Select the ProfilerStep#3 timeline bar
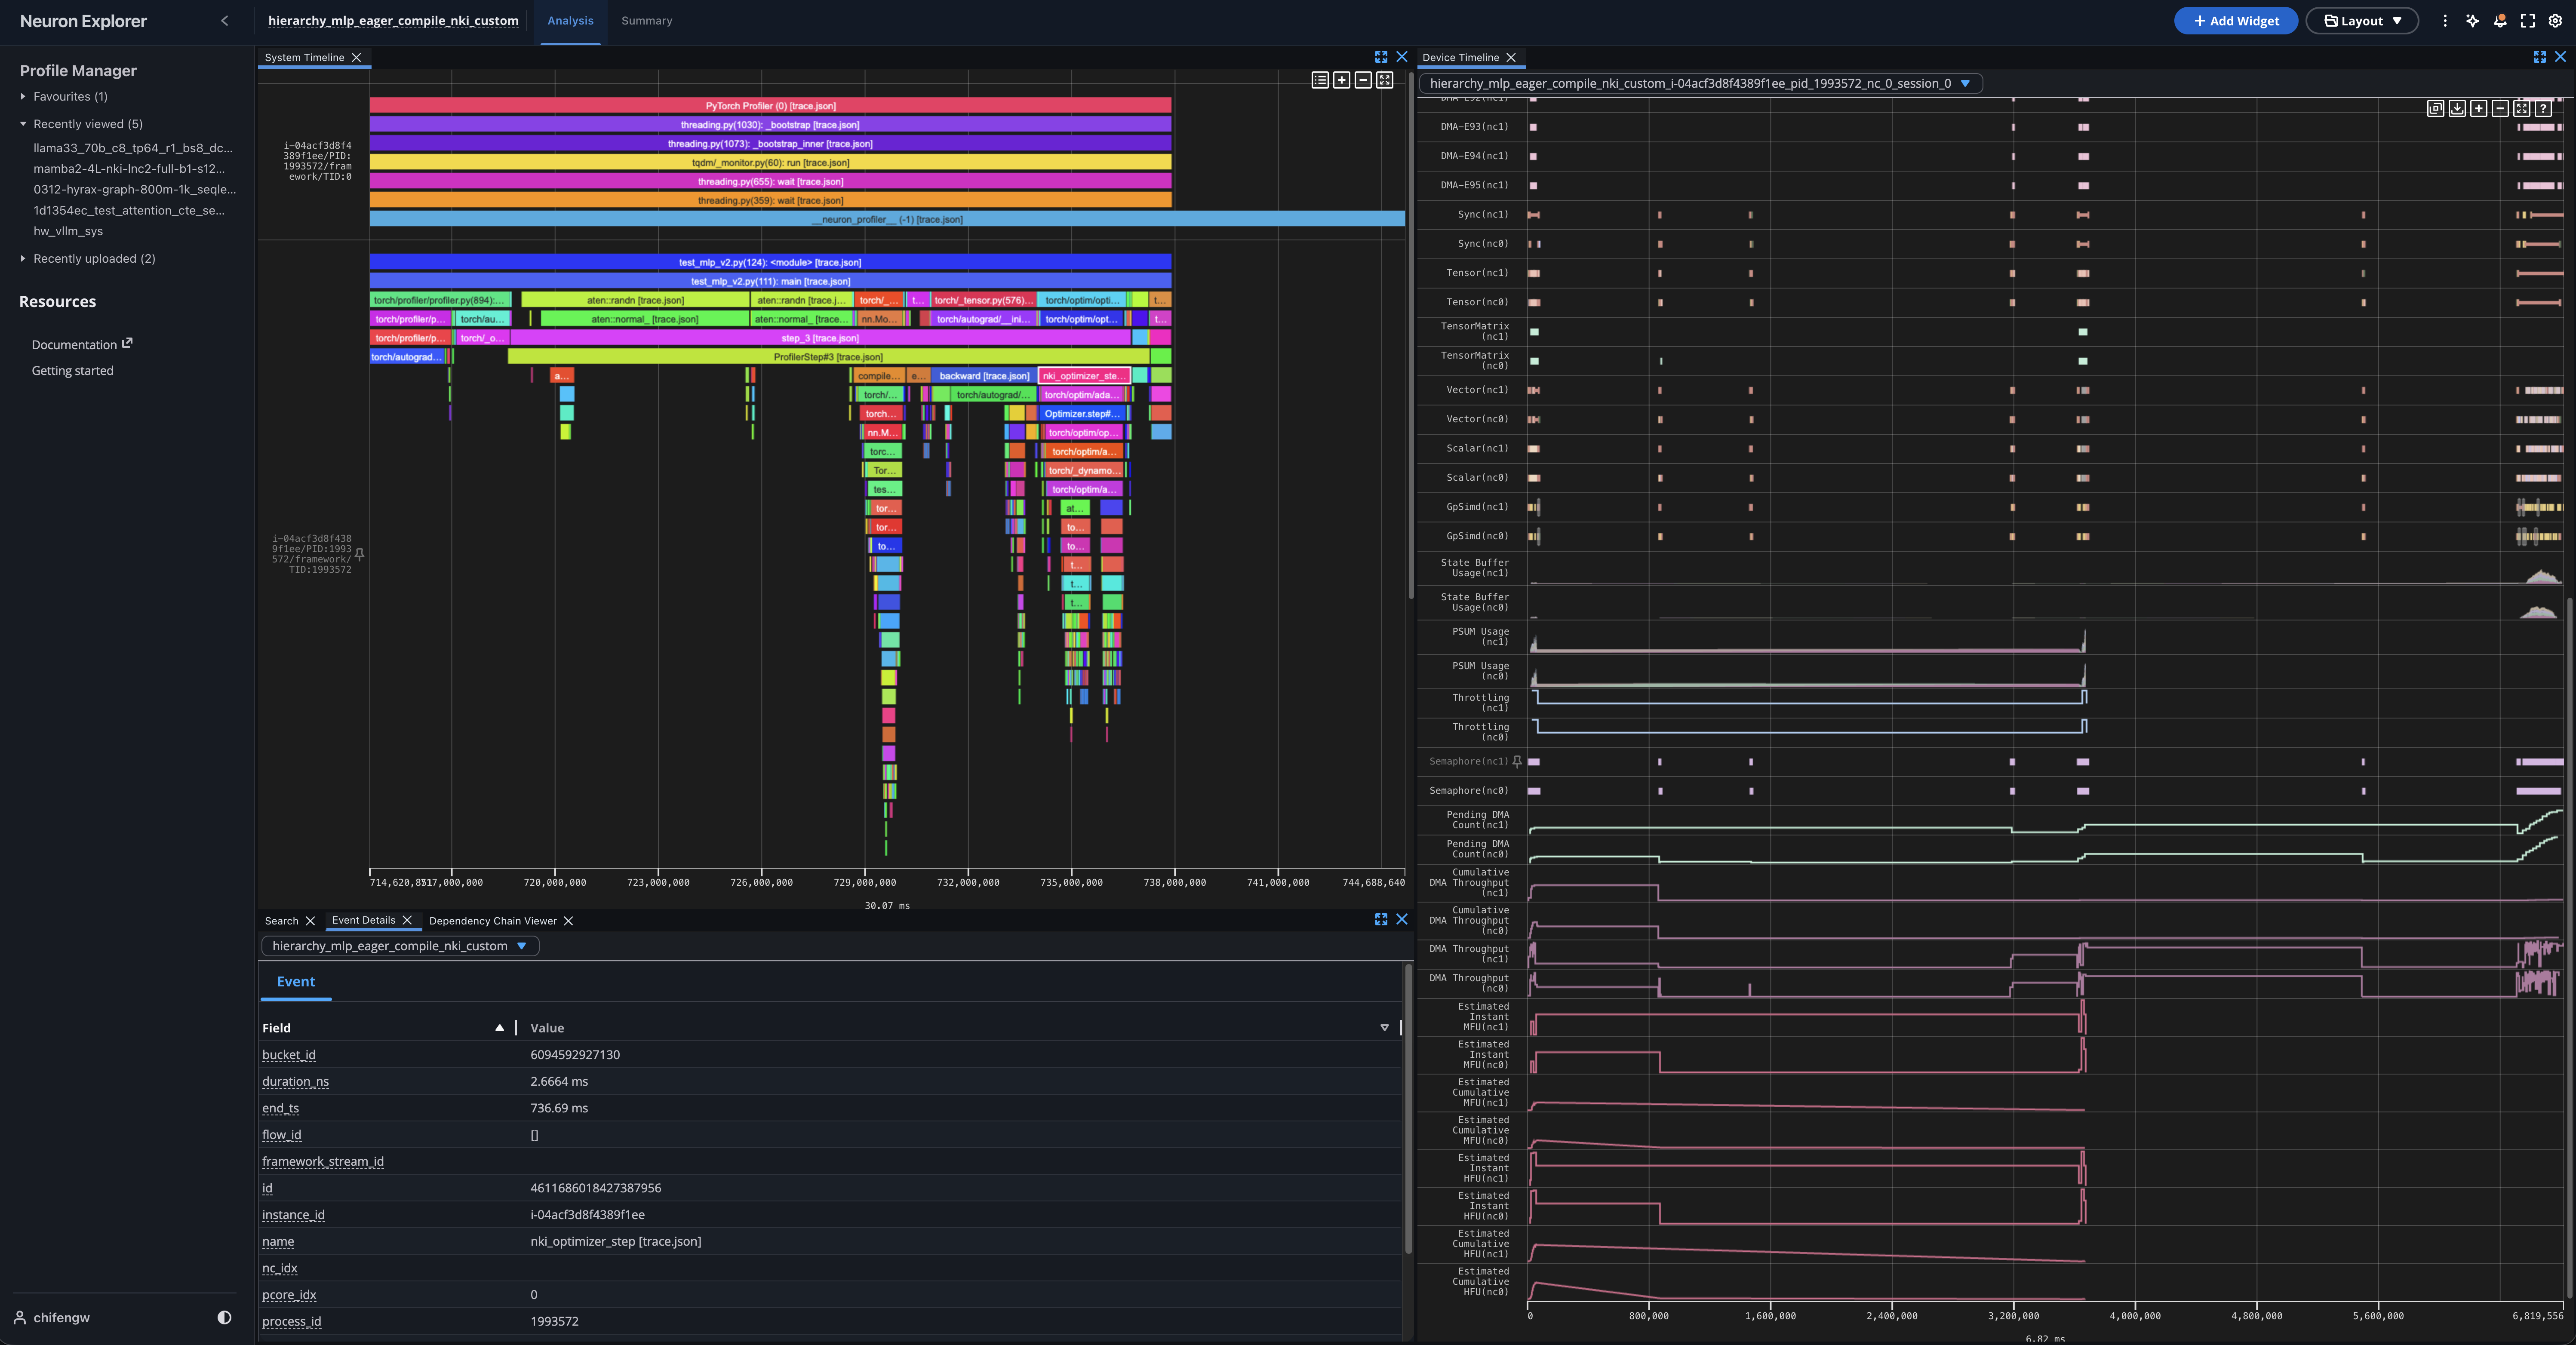This screenshot has width=2576, height=1345. [x=828, y=357]
